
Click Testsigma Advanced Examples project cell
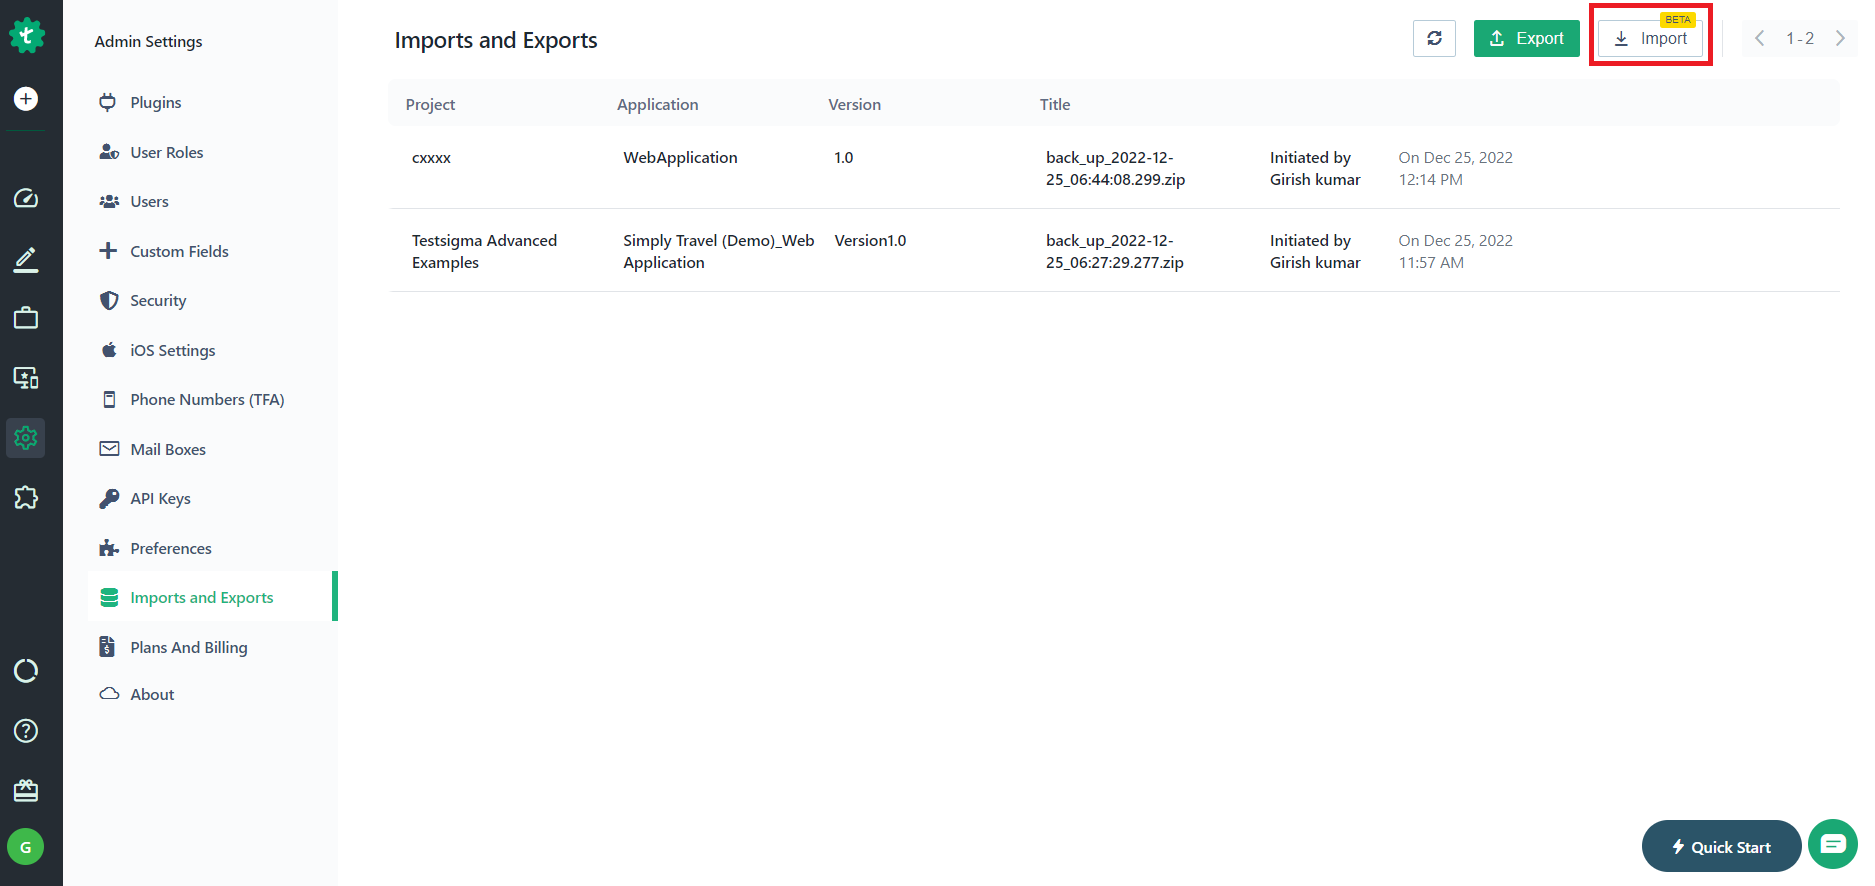coord(485,251)
